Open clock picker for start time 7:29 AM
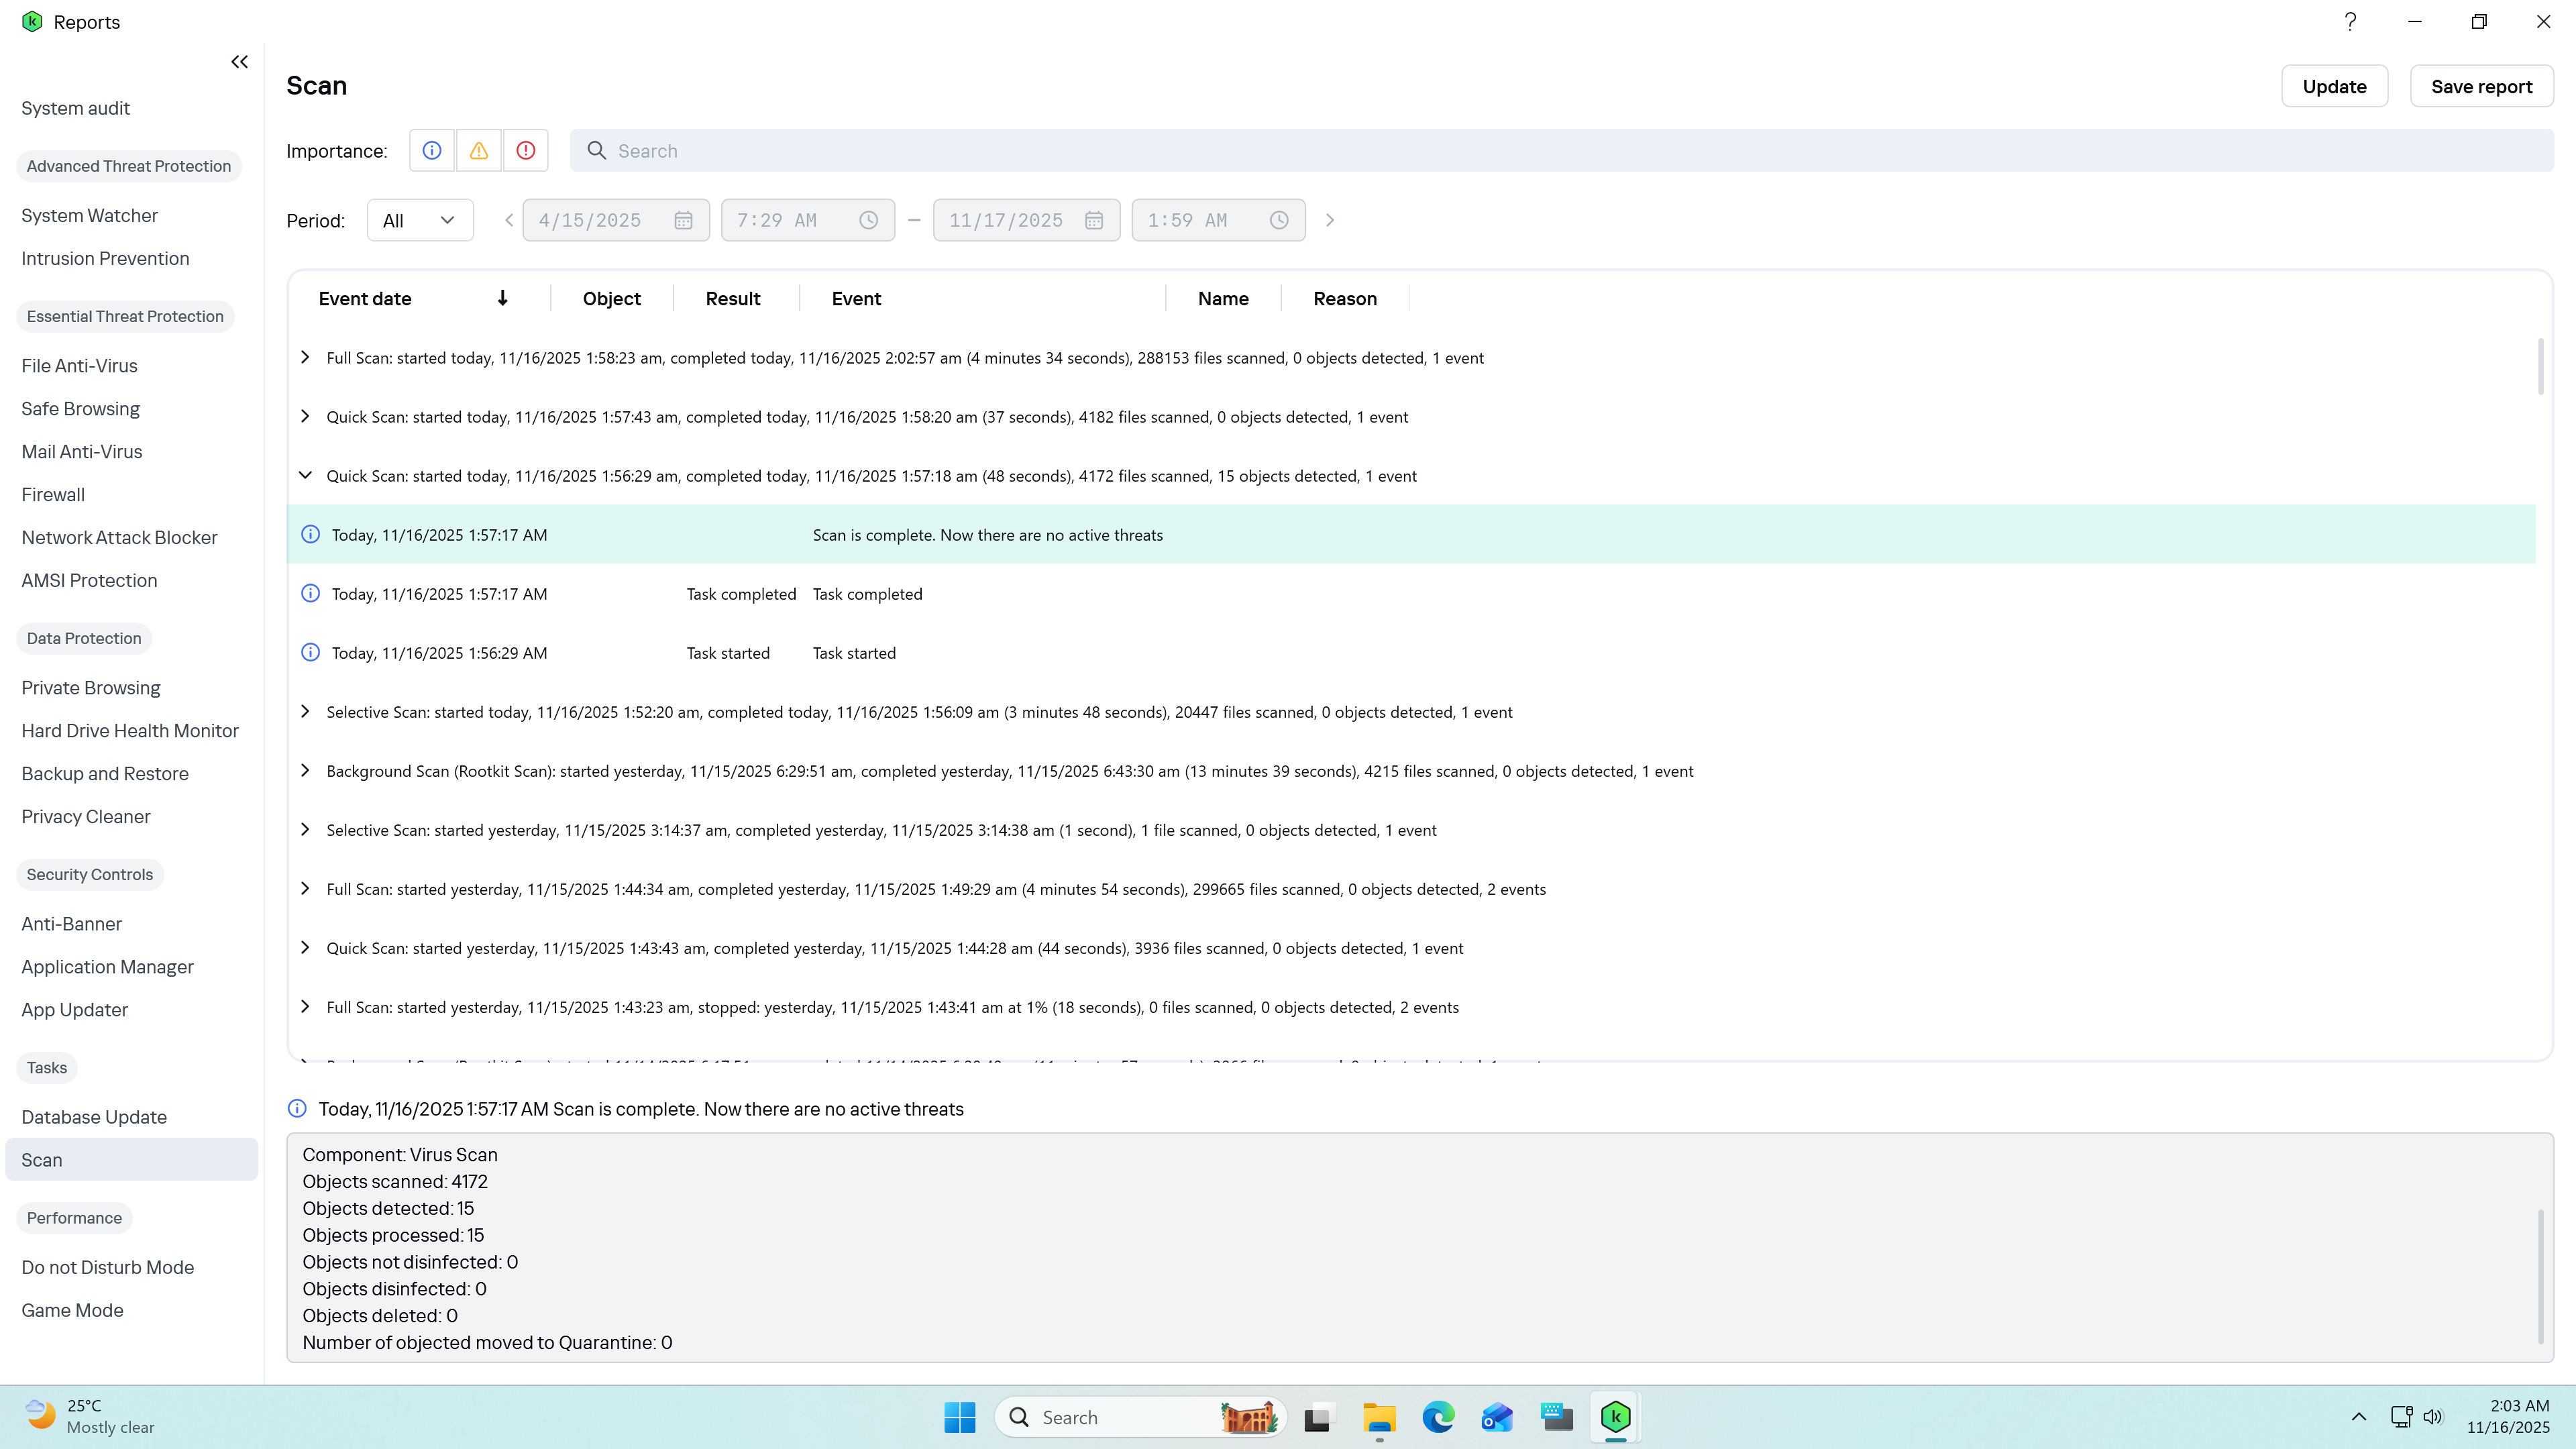 click(869, 220)
